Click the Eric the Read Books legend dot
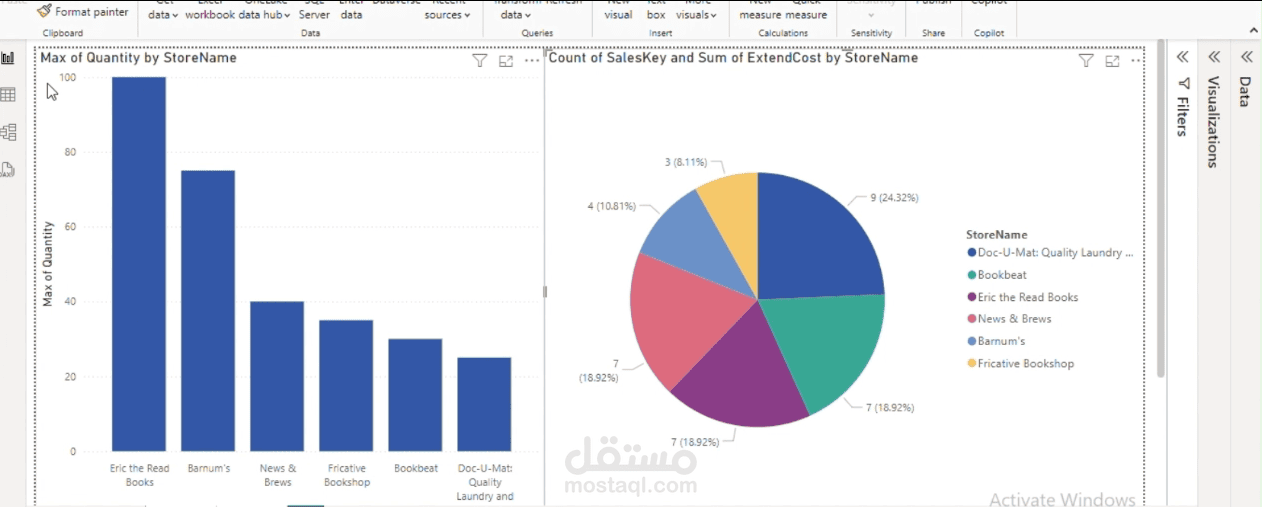 [x=971, y=297]
